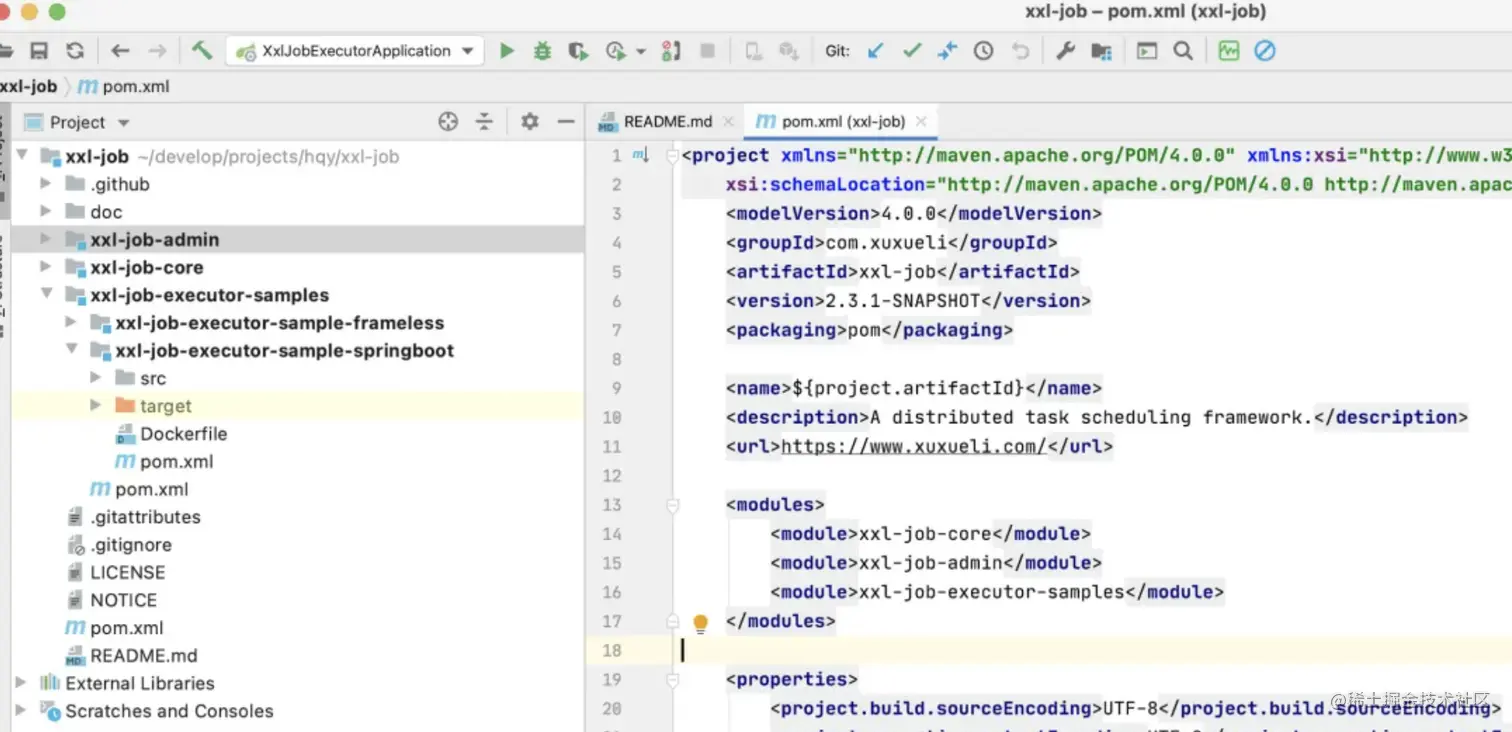1512x732 pixels.
Task: Select opened file via crosshair icon
Action: coord(448,122)
